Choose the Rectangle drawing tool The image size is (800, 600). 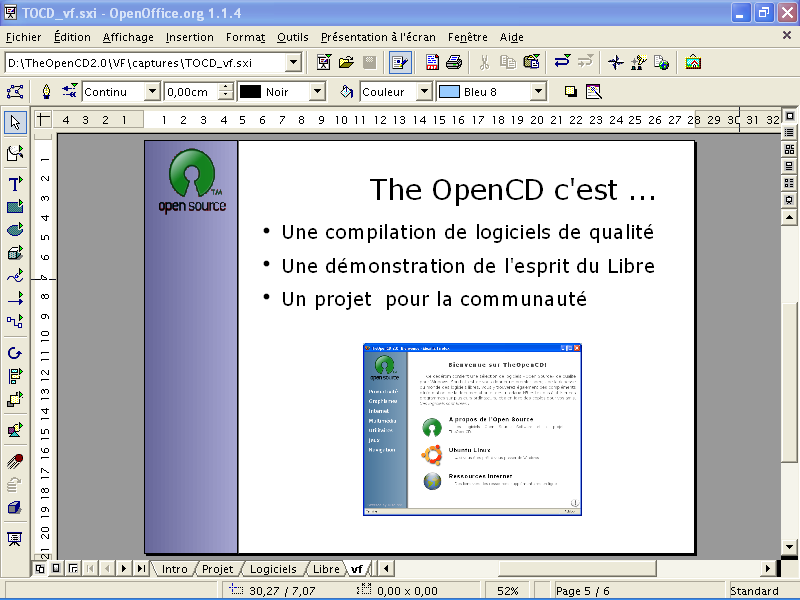[15, 207]
